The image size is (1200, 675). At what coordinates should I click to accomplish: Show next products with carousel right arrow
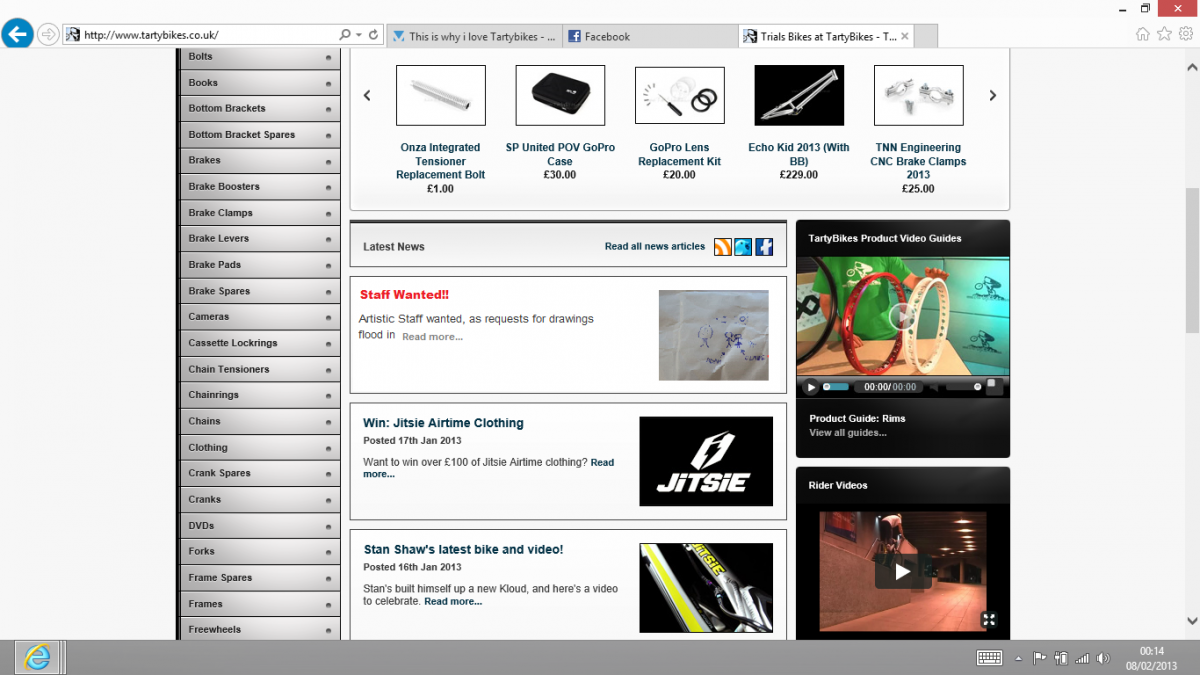click(993, 96)
